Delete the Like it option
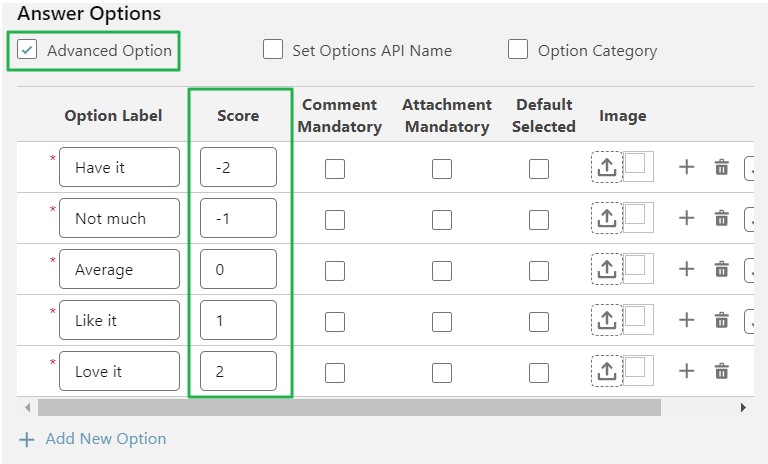The image size is (768, 464). (x=721, y=320)
